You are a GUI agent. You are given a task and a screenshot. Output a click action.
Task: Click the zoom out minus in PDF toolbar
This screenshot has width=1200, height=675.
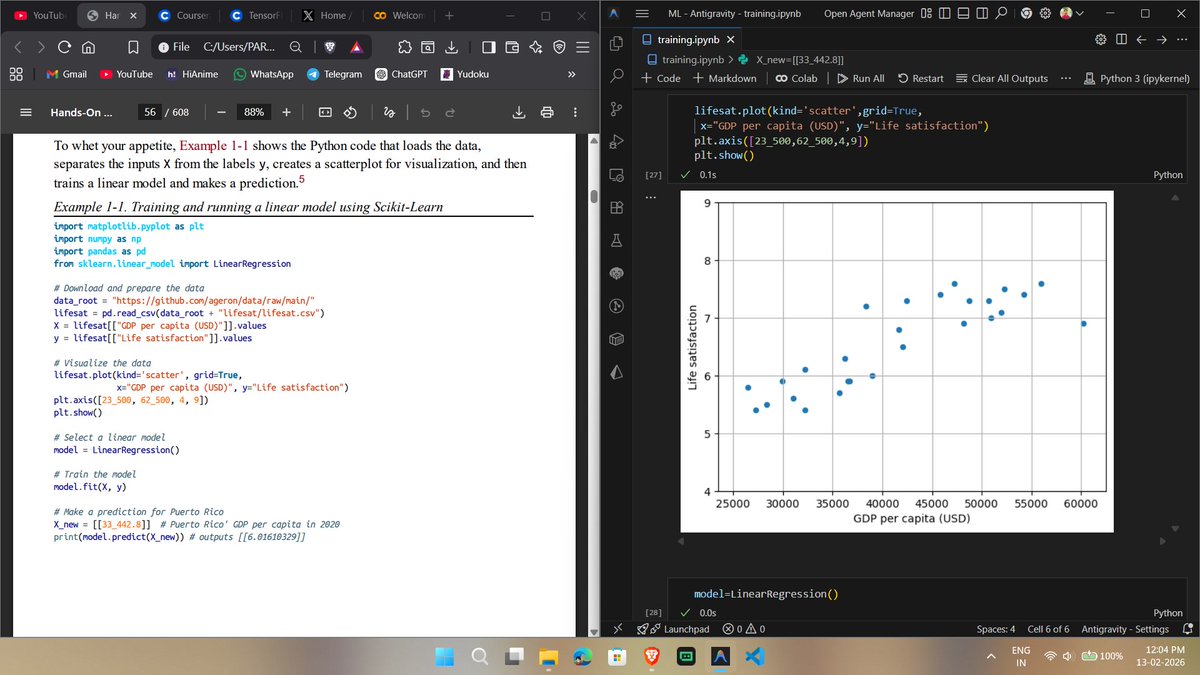[220, 113]
